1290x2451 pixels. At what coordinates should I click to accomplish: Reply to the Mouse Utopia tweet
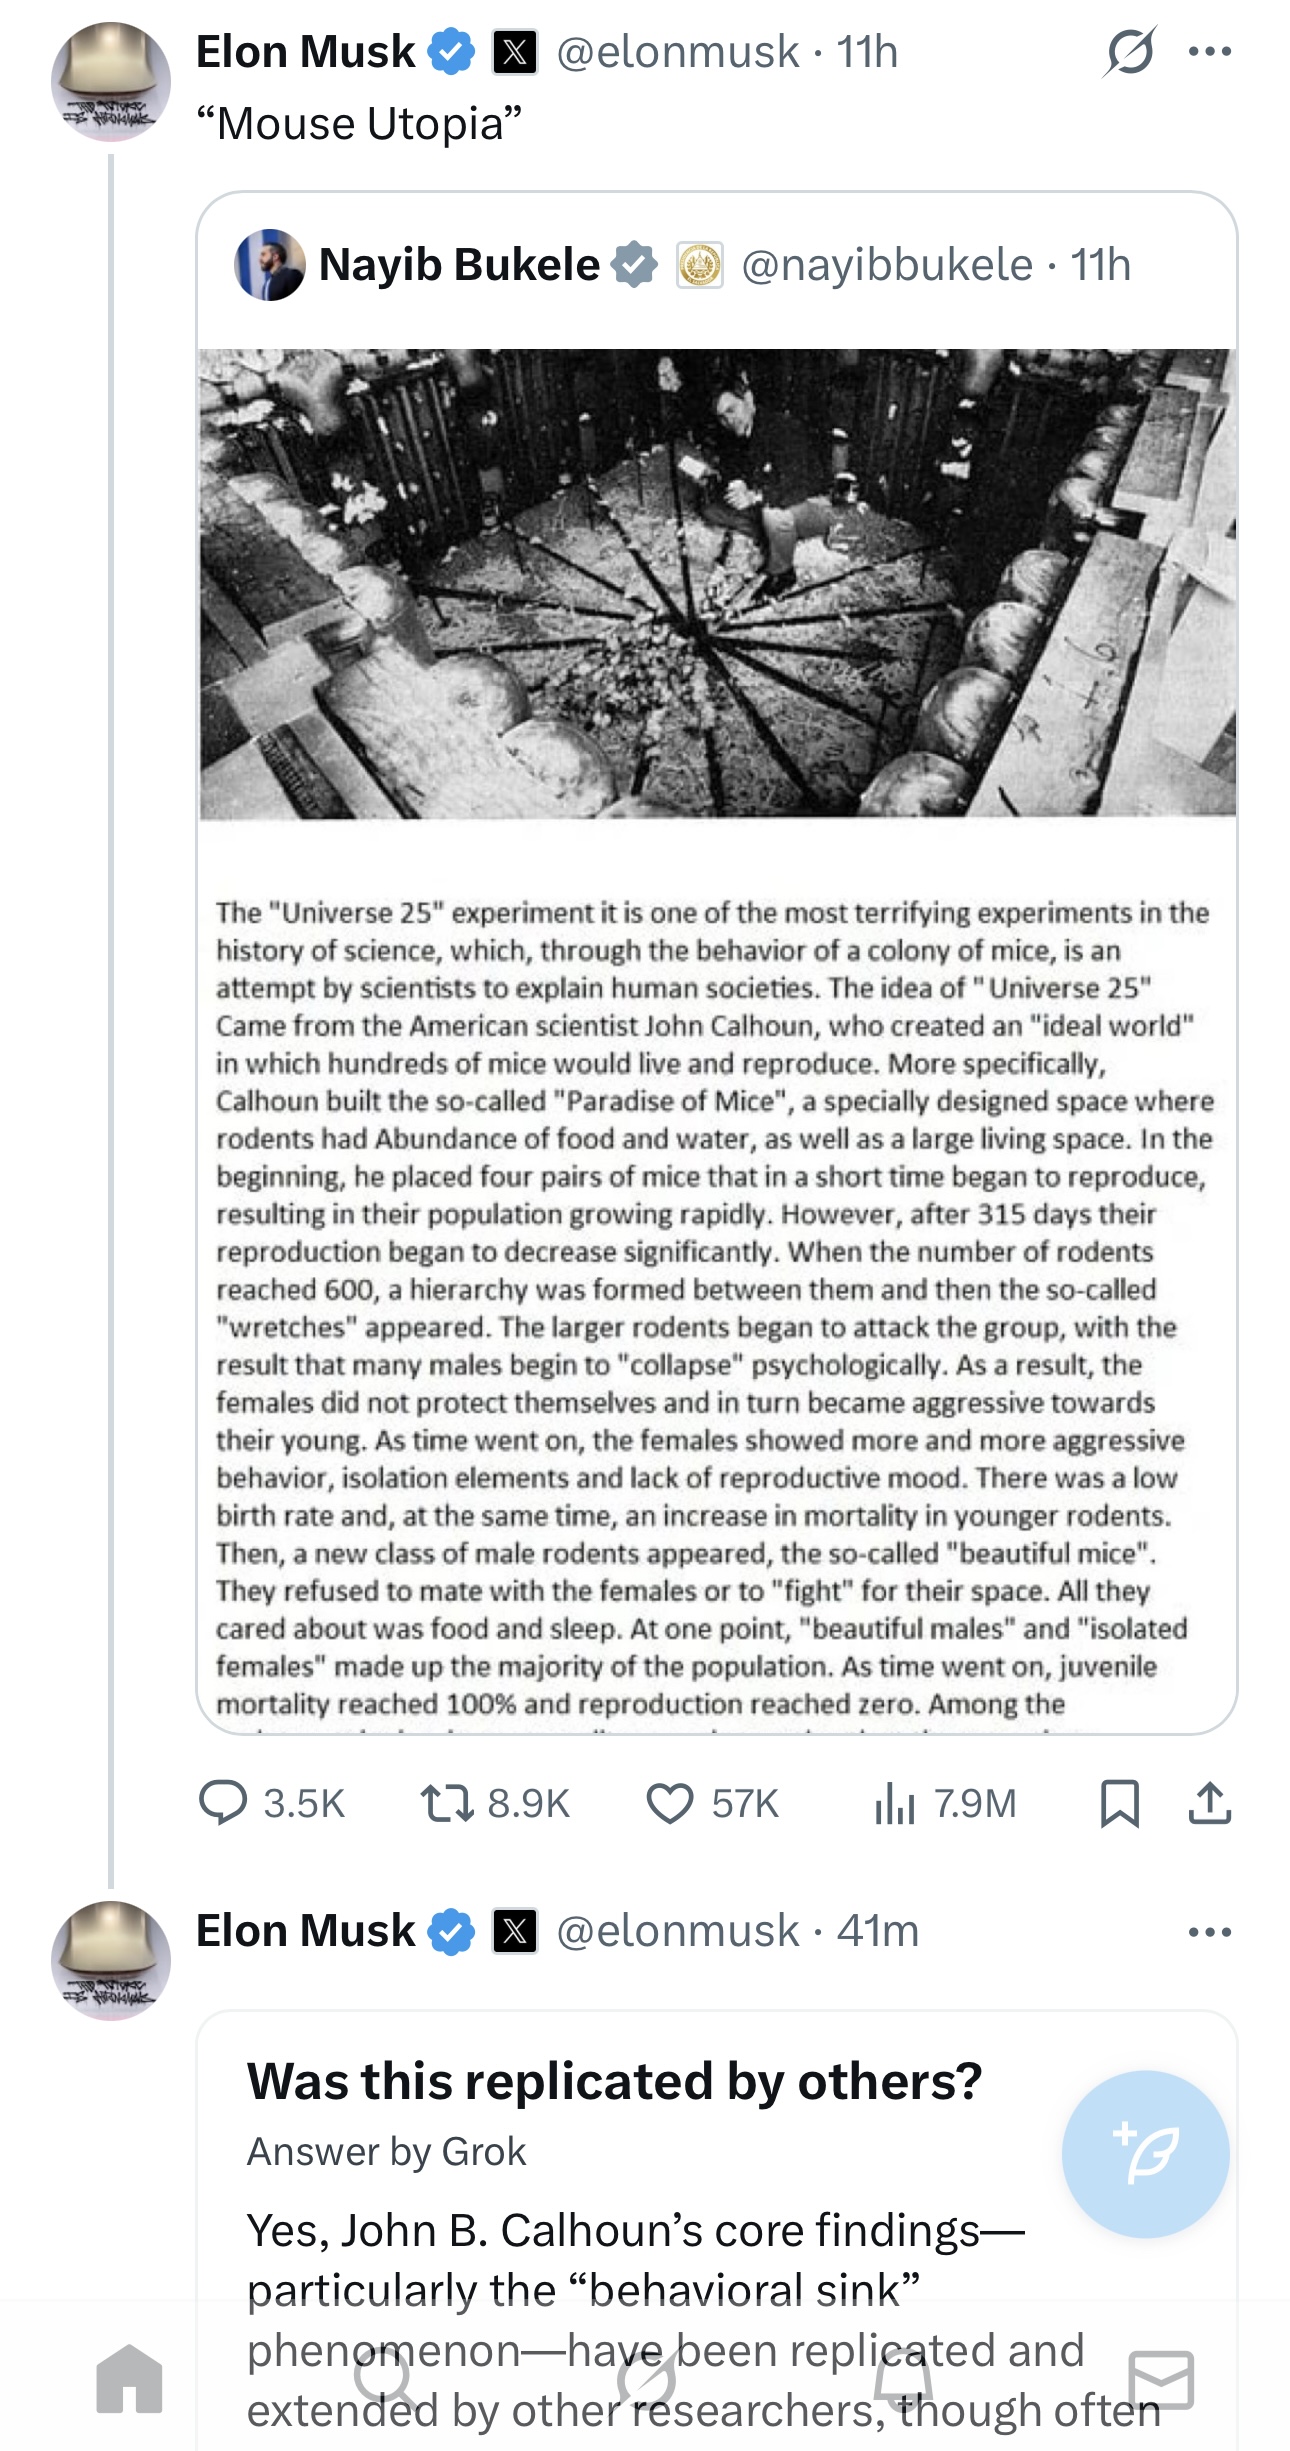pyautogui.click(x=272, y=1803)
